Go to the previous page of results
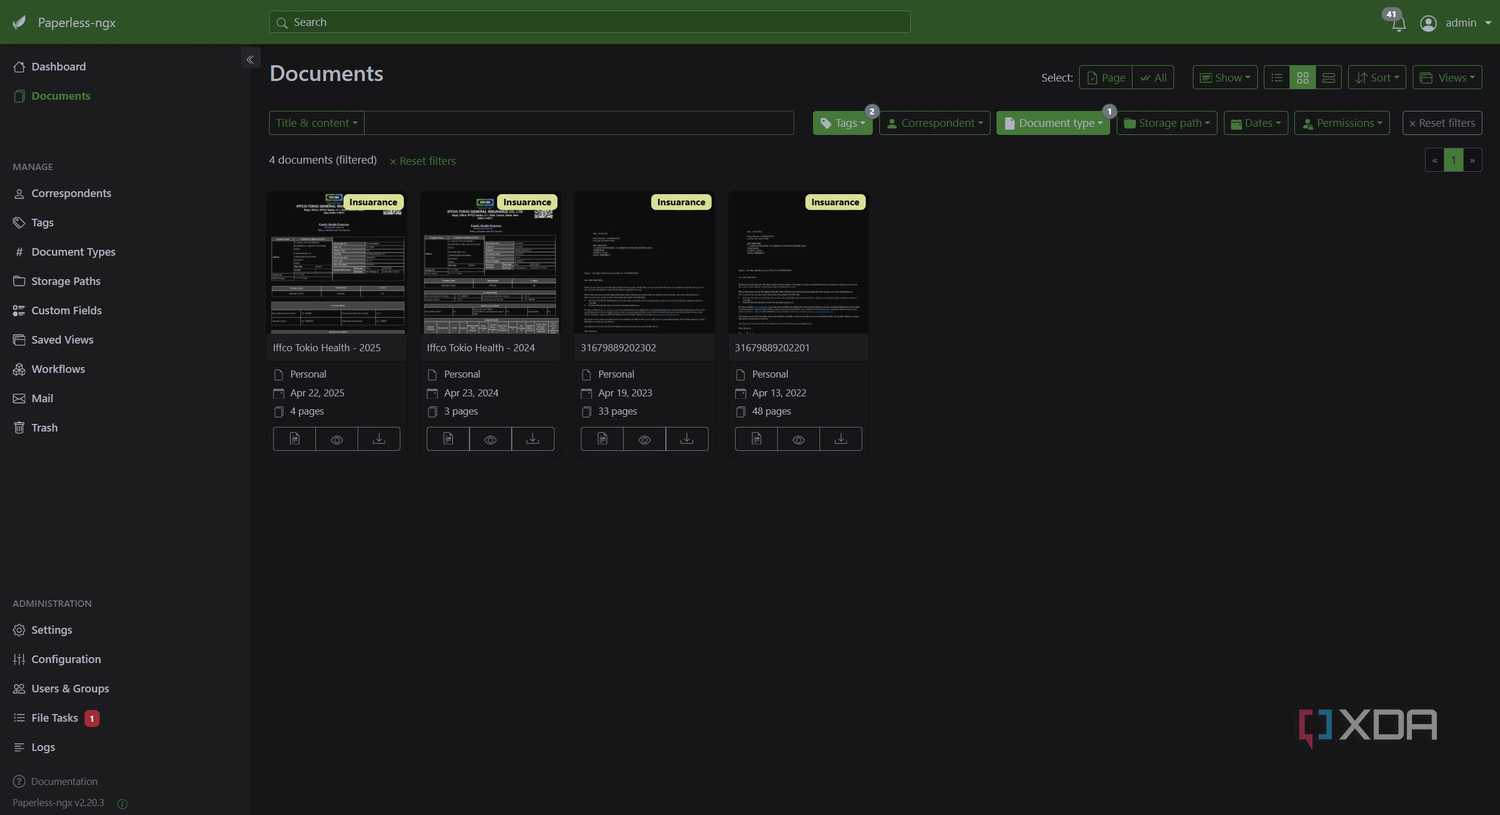Viewport: 1500px width, 815px height. pyautogui.click(x=1434, y=160)
